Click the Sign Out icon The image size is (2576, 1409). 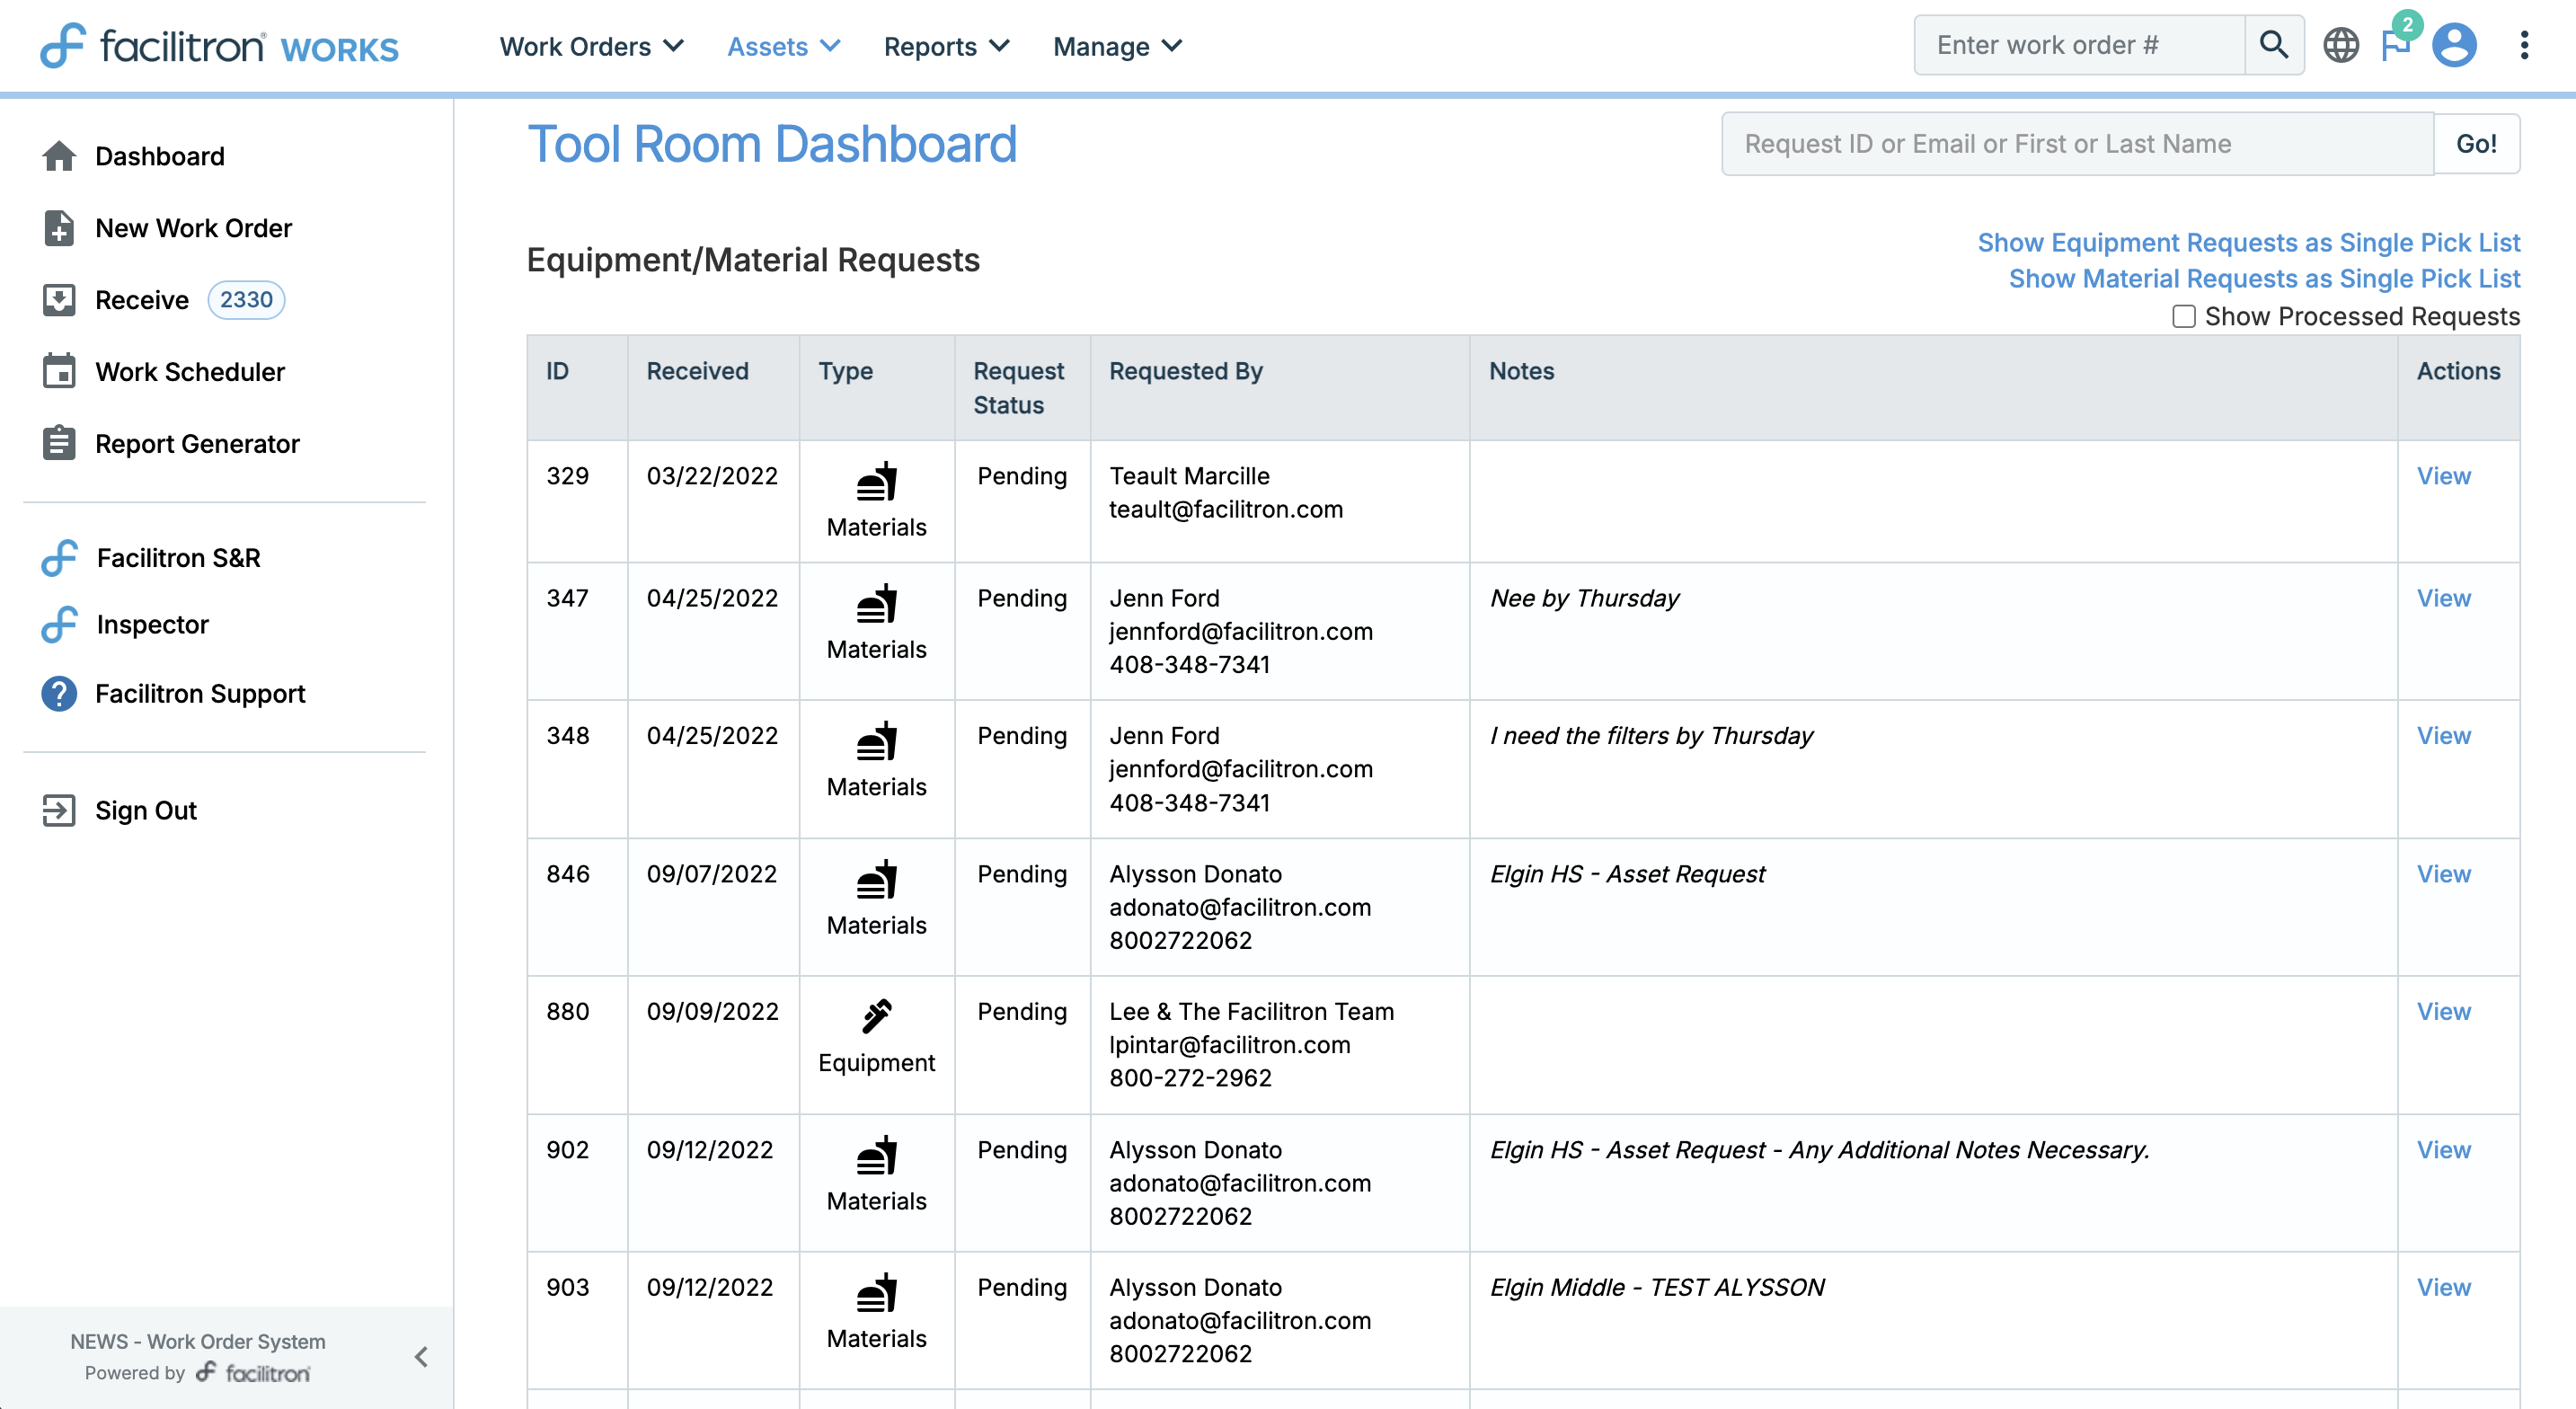(59, 810)
